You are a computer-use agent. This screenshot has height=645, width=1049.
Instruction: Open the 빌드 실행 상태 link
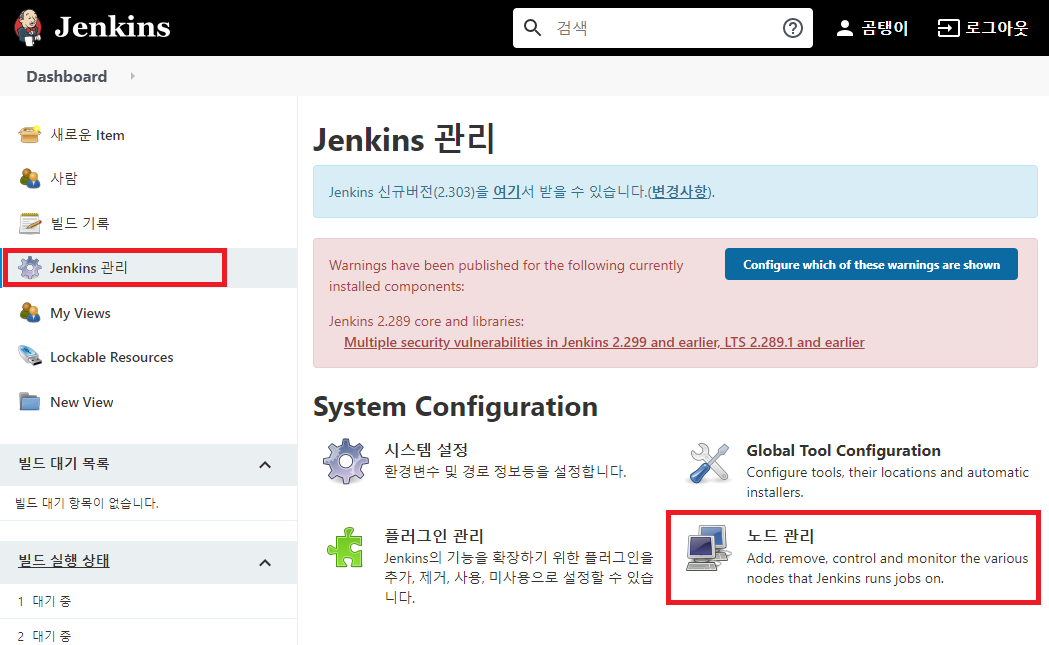64,561
